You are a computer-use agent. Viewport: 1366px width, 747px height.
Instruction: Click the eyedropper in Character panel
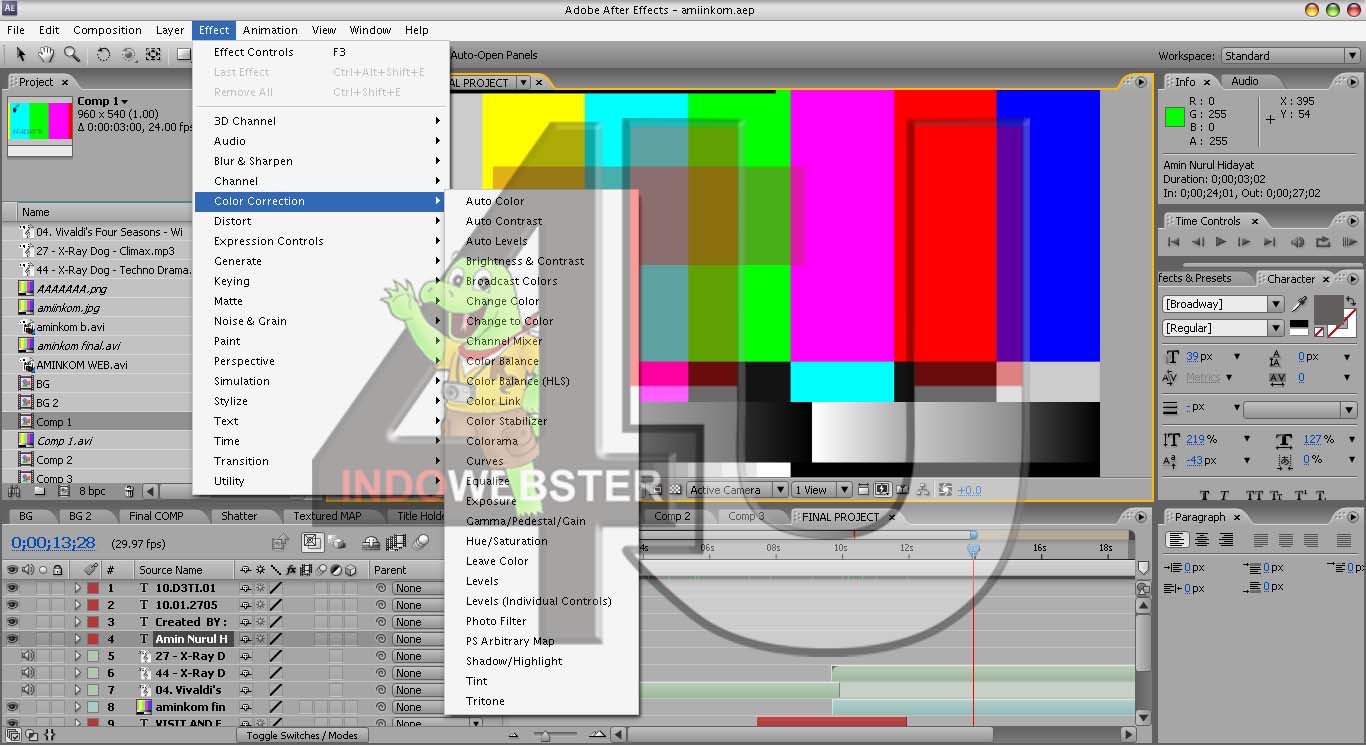coord(1299,304)
